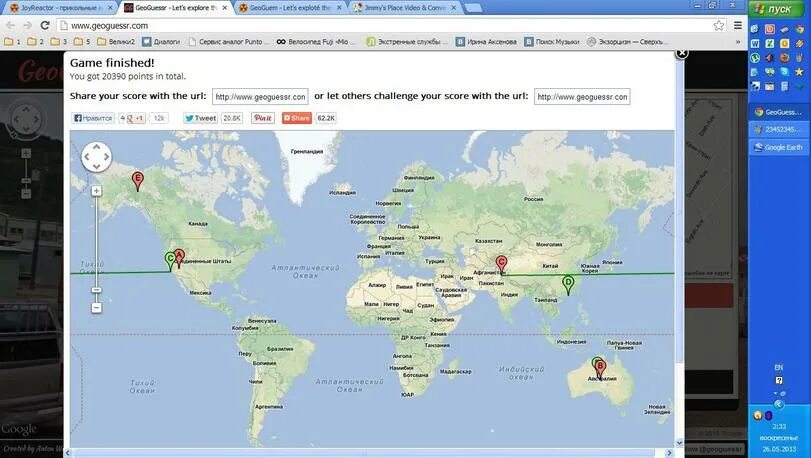811x458 pixels.
Task: Open the Экстренные службы bookmark
Action: tap(407, 41)
